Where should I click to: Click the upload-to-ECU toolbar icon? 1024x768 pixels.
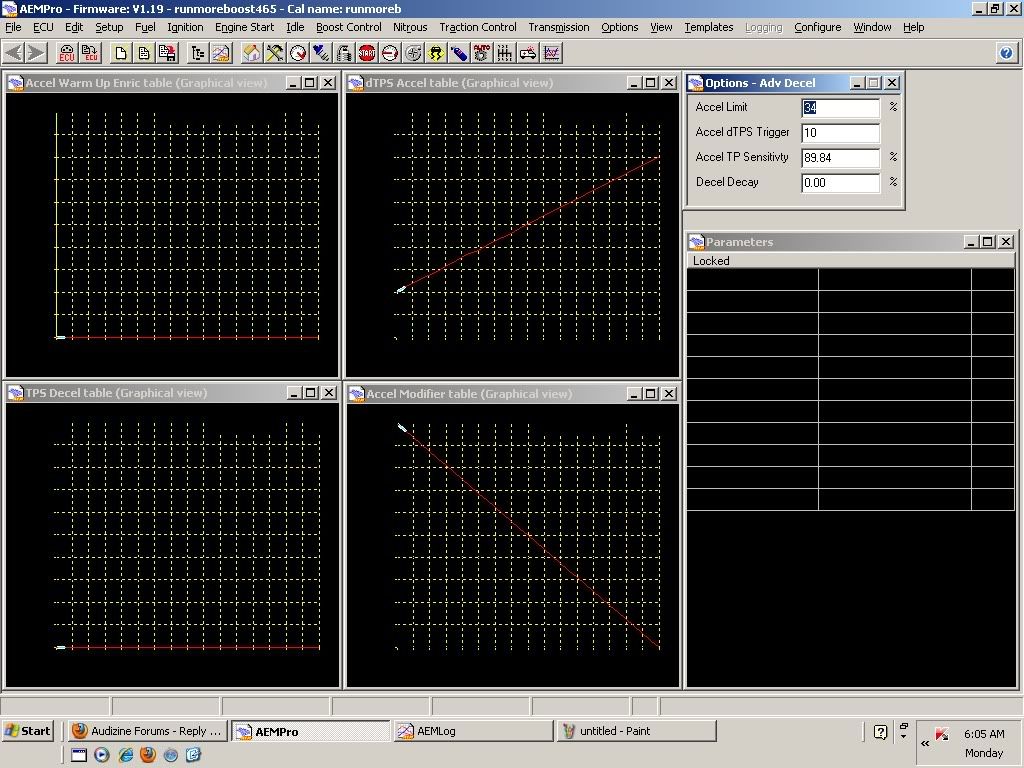(x=90, y=53)
